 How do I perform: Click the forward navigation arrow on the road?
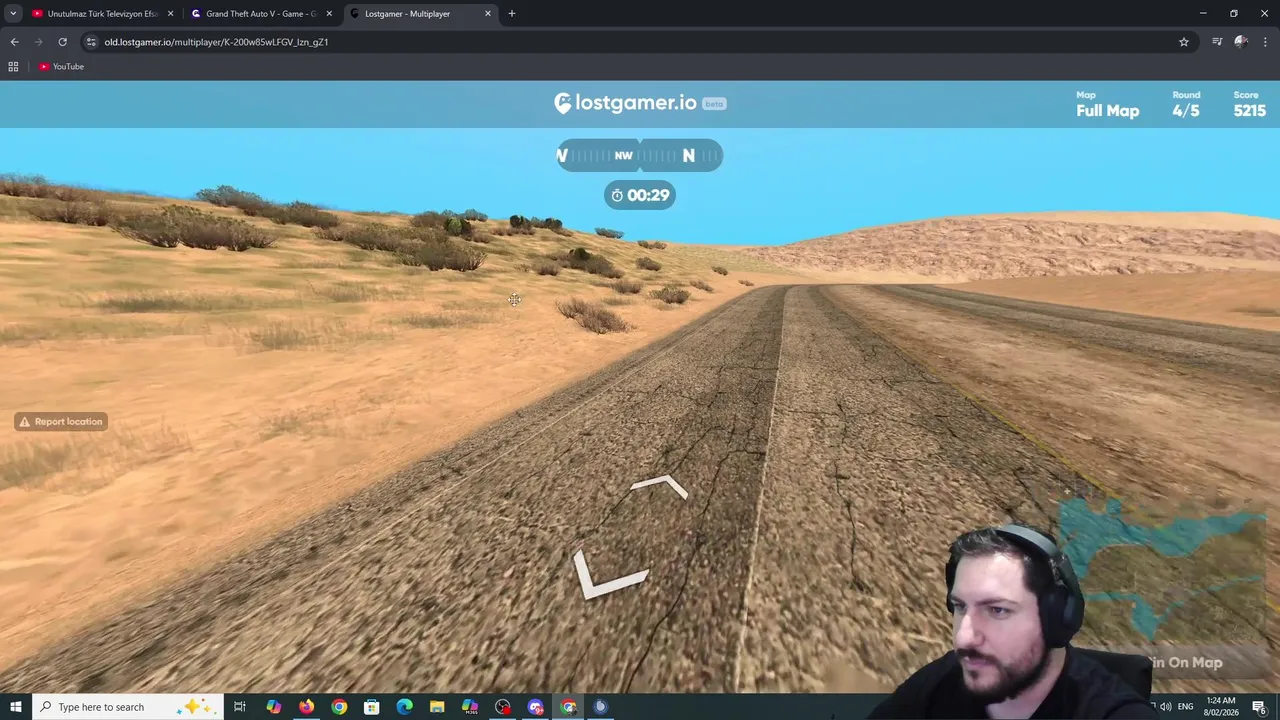[660, 488]
